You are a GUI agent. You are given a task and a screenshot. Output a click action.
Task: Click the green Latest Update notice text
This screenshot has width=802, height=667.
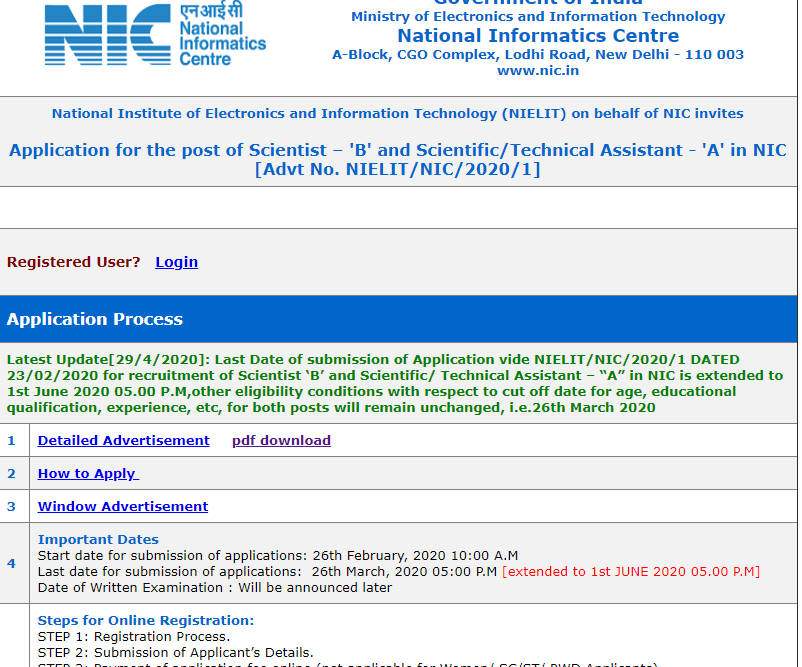click(397, 383)
